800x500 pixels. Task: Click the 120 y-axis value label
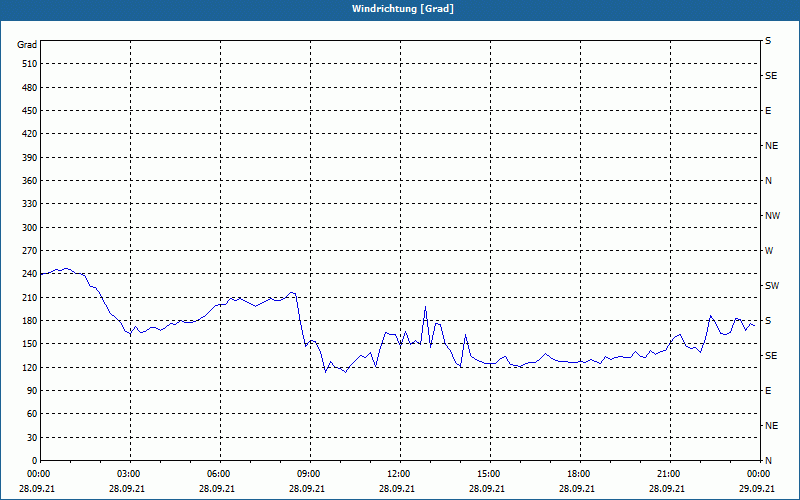pos(30,367)
